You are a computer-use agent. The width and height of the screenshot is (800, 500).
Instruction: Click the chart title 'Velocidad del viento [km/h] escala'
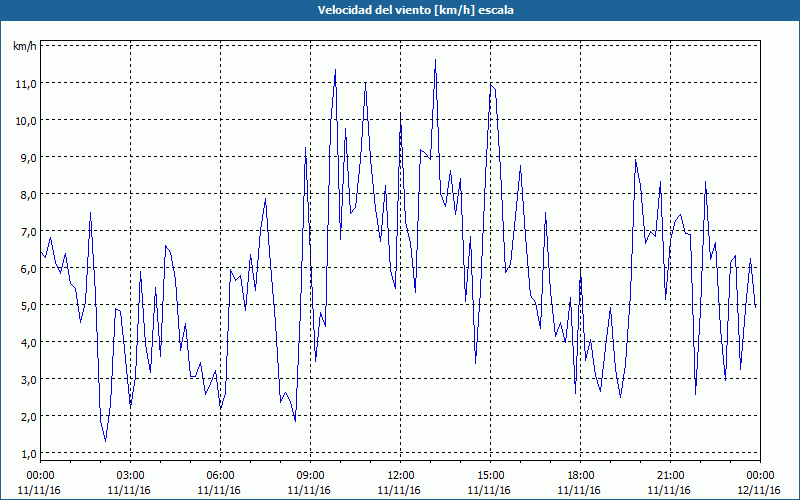pyautogui.click(x=415, y=10)
